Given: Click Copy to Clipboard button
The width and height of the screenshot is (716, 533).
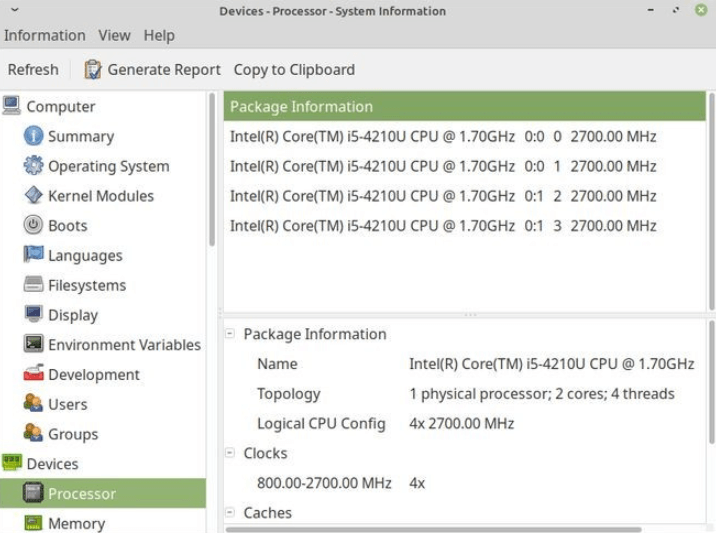Looking at the screenshot, I should coord(294,70).
